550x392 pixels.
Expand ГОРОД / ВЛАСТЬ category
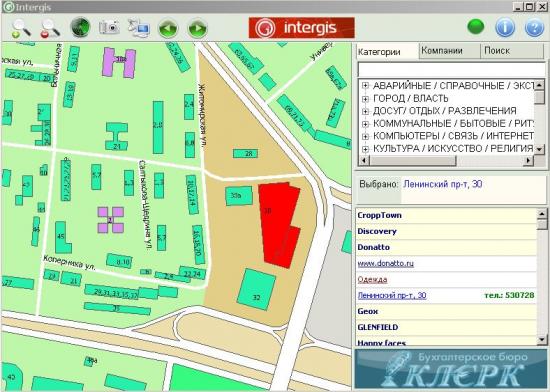tap(365, 99)
